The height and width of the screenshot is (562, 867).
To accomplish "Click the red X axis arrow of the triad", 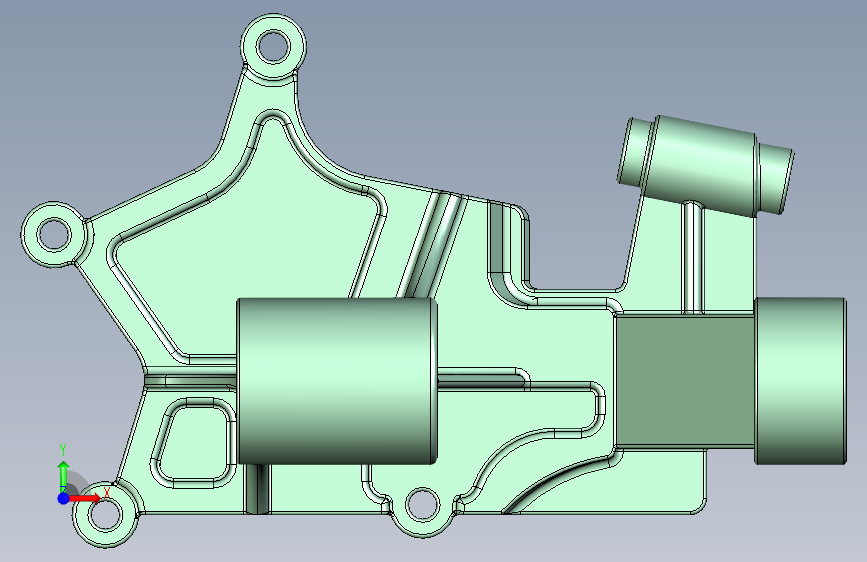I will [85, 498].
